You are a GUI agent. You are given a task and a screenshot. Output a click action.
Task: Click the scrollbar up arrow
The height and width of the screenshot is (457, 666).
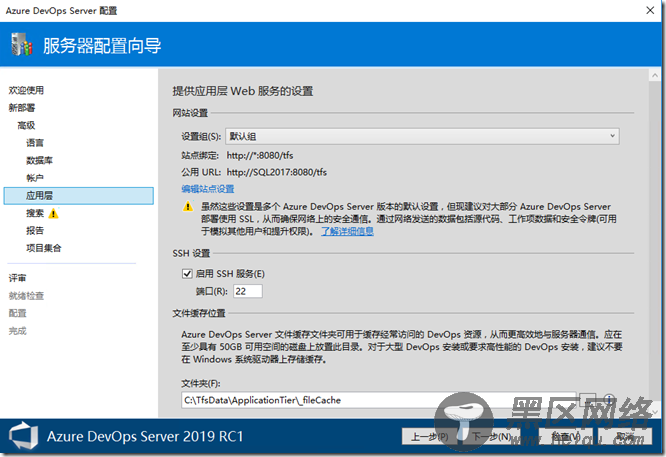(x=655, y=76)
